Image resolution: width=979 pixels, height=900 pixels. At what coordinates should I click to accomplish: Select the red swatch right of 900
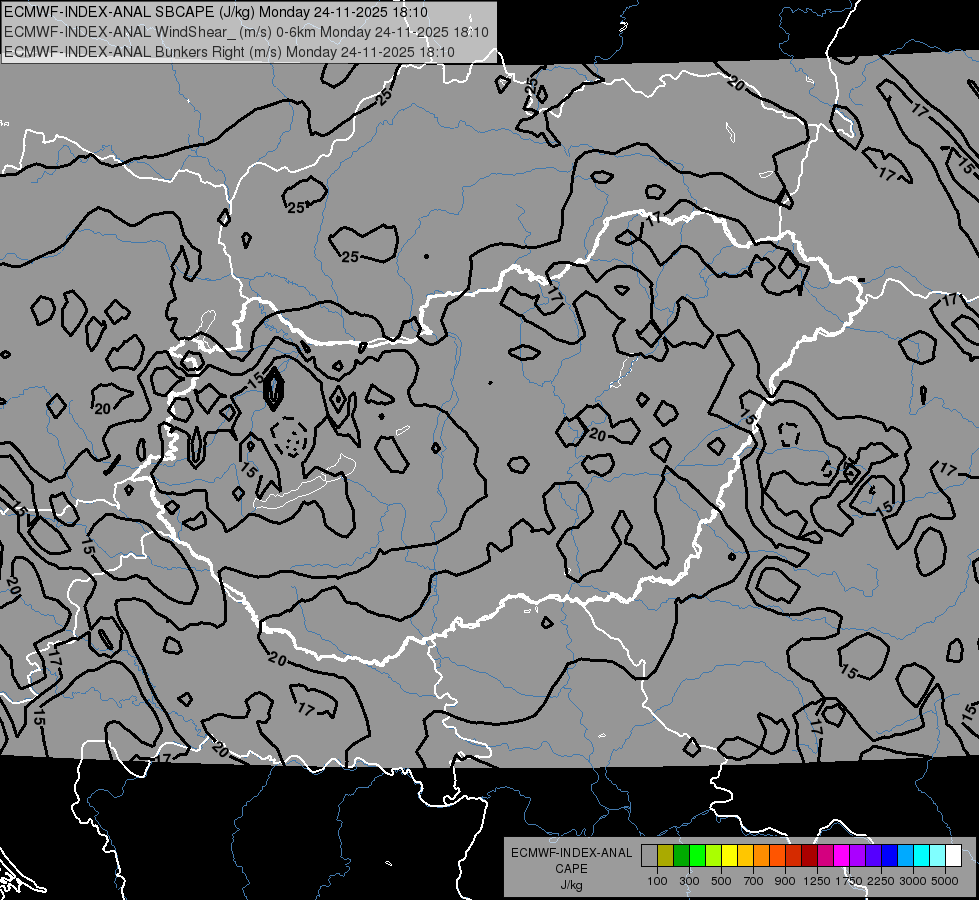[794, 856]
